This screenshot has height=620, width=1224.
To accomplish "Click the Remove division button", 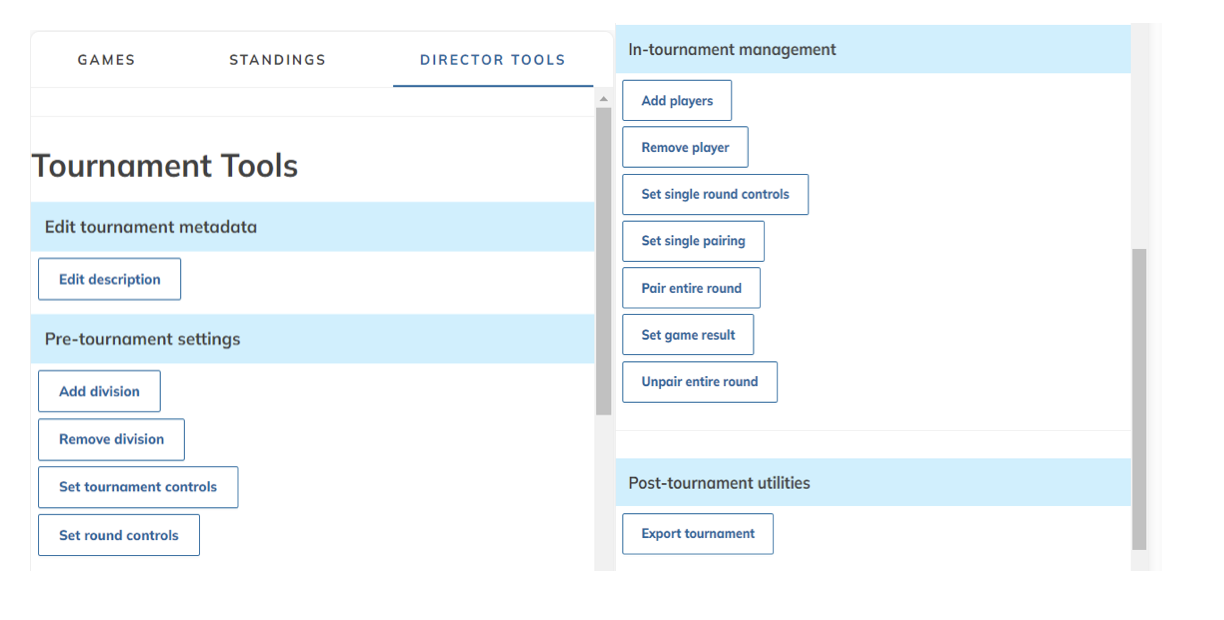I will [111, 439].
